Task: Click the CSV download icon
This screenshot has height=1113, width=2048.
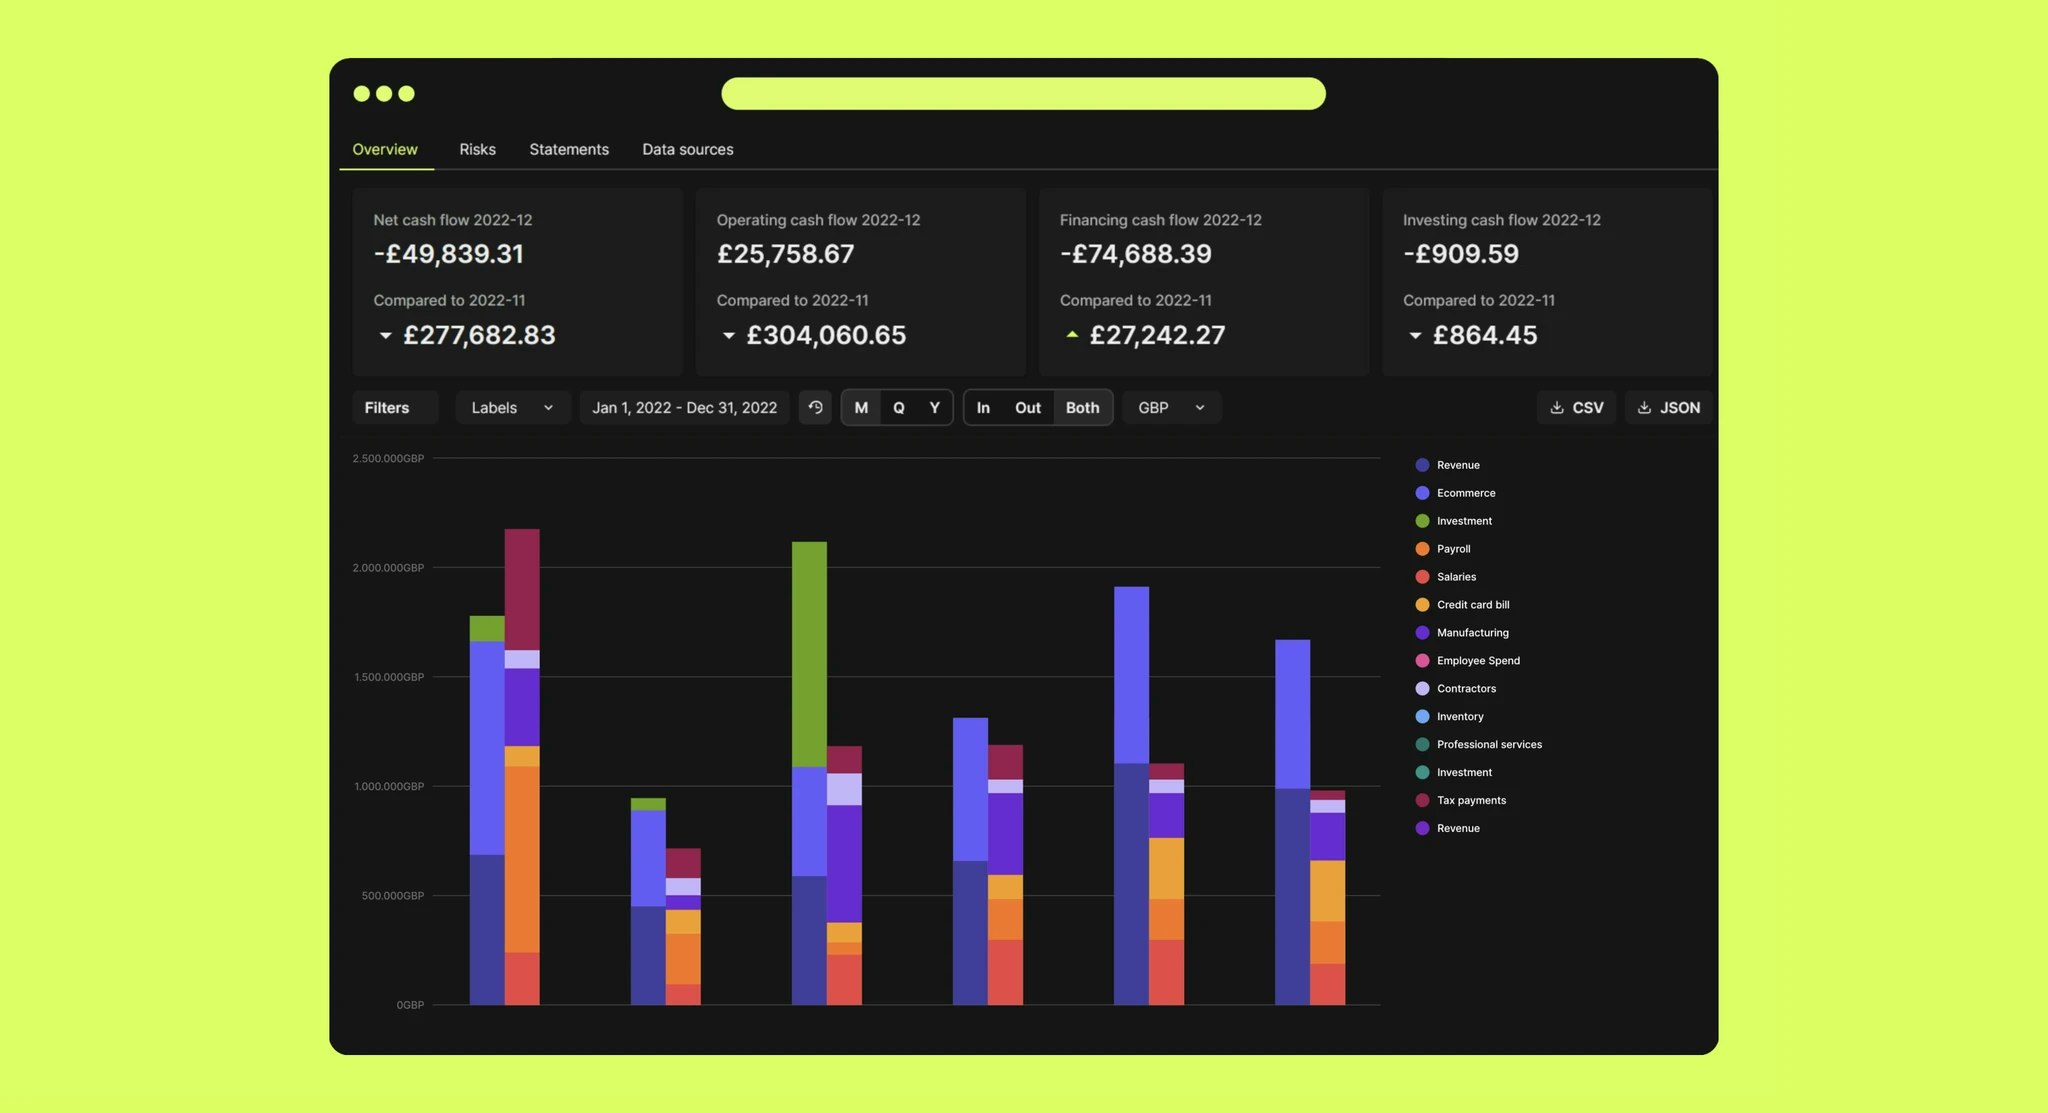Action: tap(1556, 408)
